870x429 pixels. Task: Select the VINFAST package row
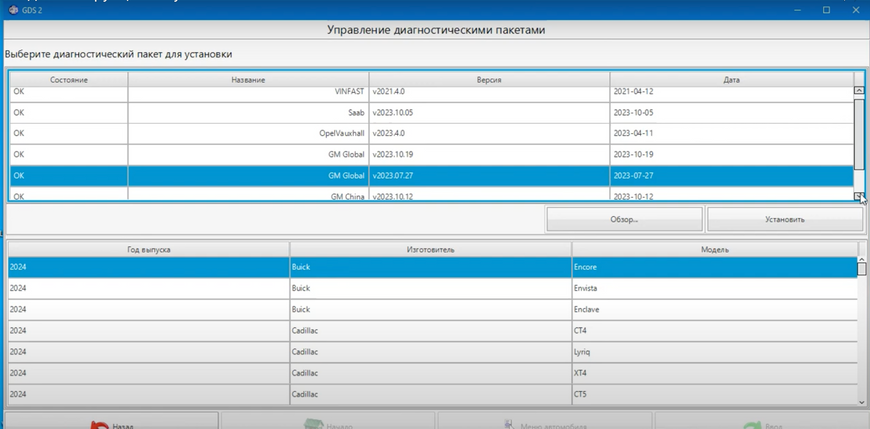point(432,93)
